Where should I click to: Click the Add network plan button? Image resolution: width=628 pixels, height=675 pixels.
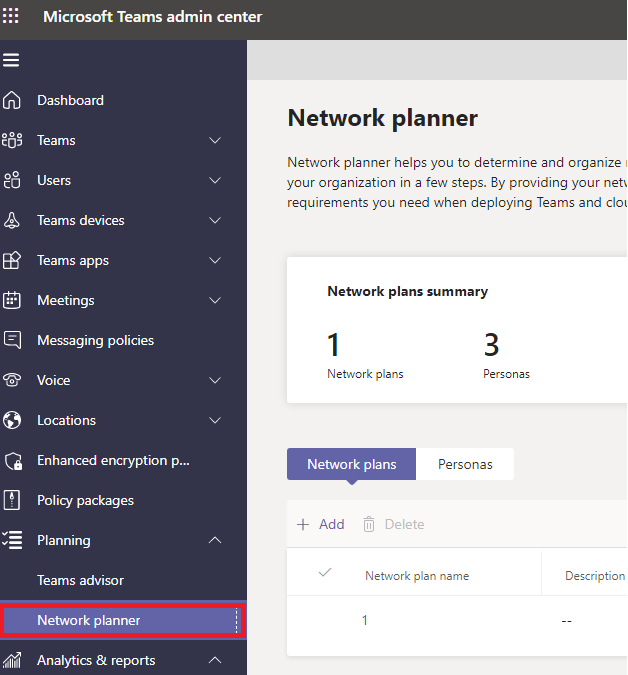pos(321,524)
